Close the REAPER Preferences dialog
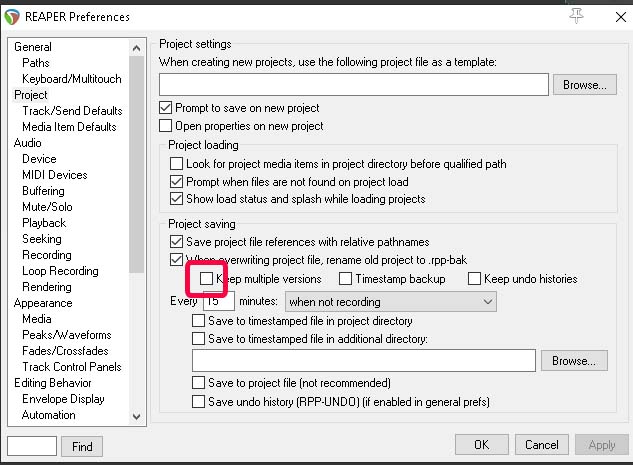Screen dimensions: 633x465 (620, 17)
